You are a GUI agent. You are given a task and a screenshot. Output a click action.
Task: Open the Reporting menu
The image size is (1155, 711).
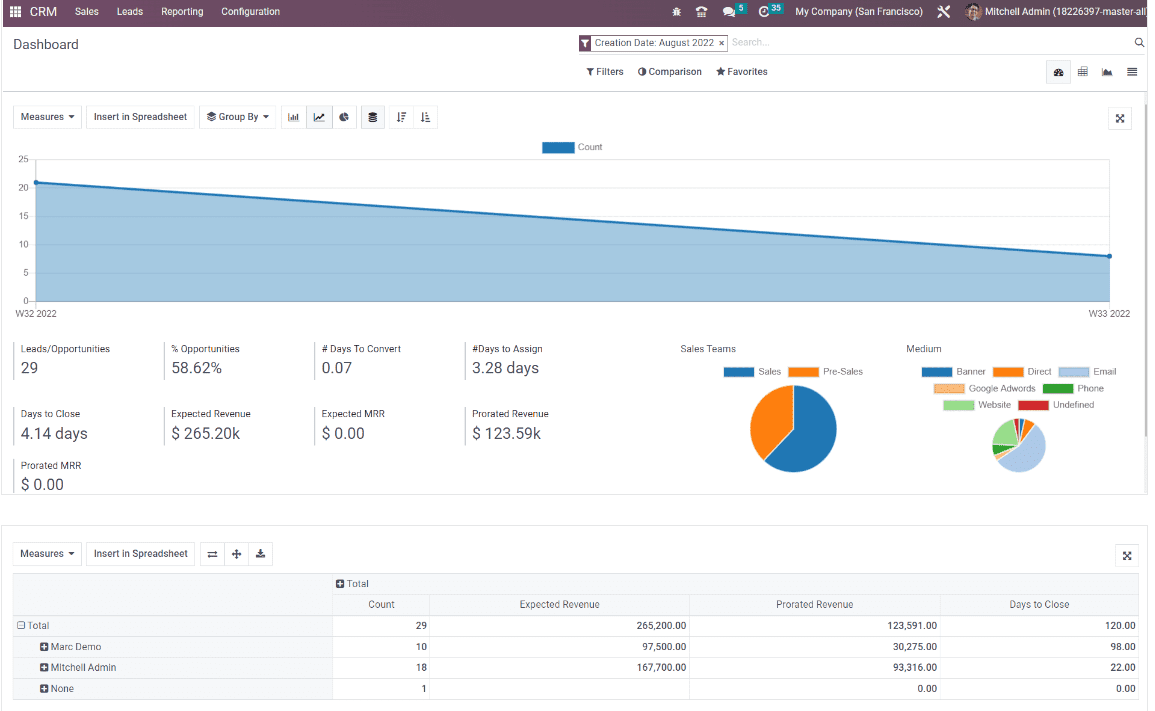point(181,11)
